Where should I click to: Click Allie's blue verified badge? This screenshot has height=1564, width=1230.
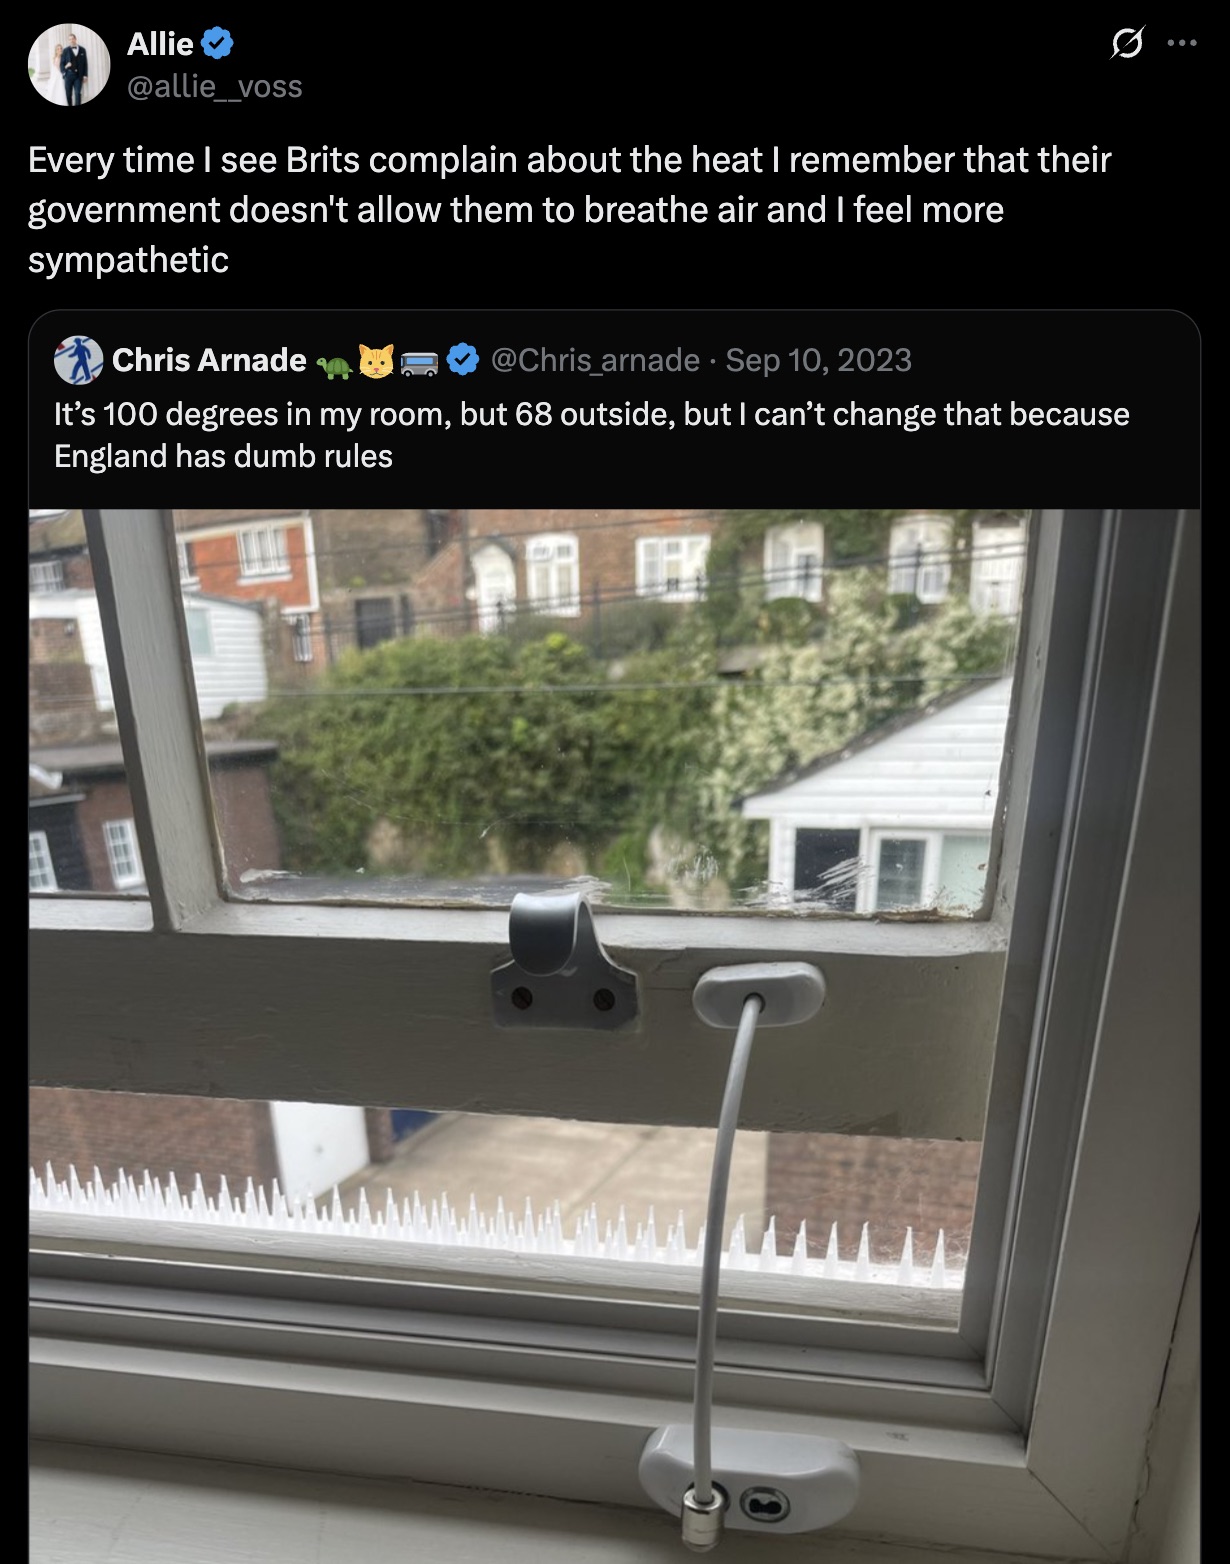tap(218, 44)
